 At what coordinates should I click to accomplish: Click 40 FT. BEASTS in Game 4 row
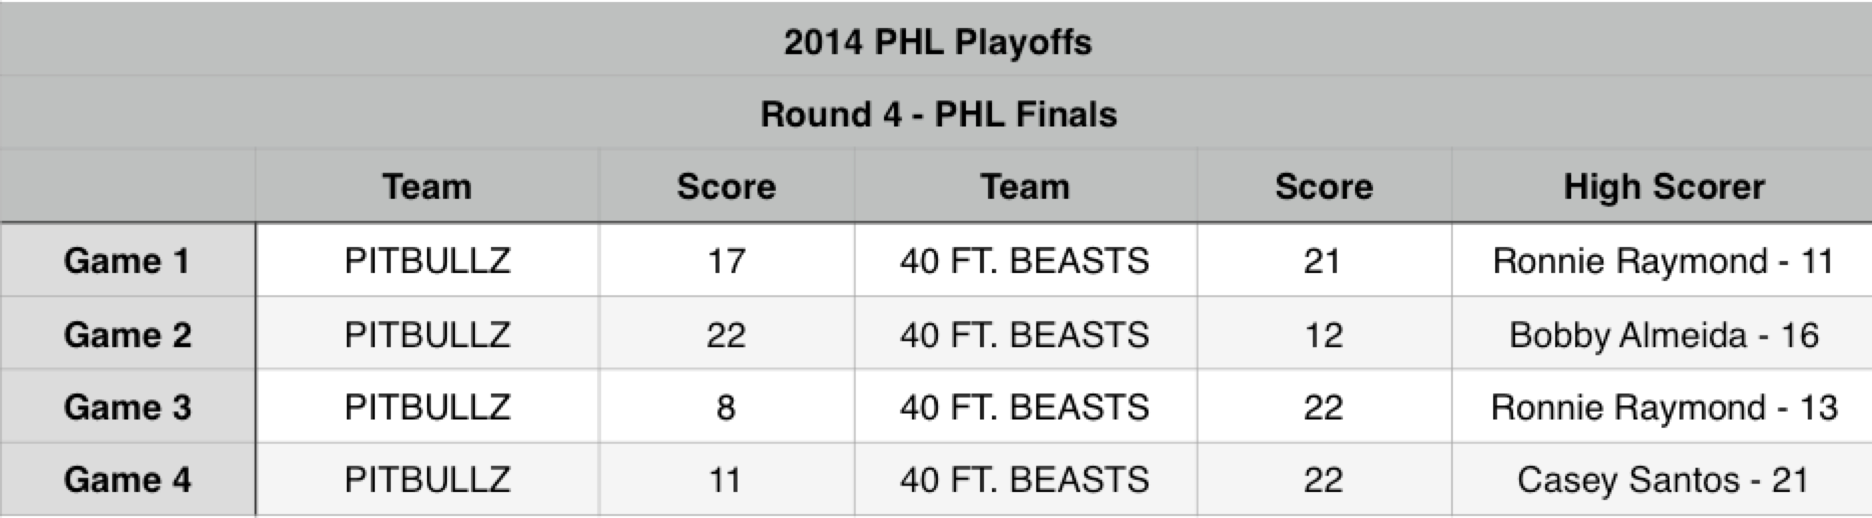(x=1024, y=480)
